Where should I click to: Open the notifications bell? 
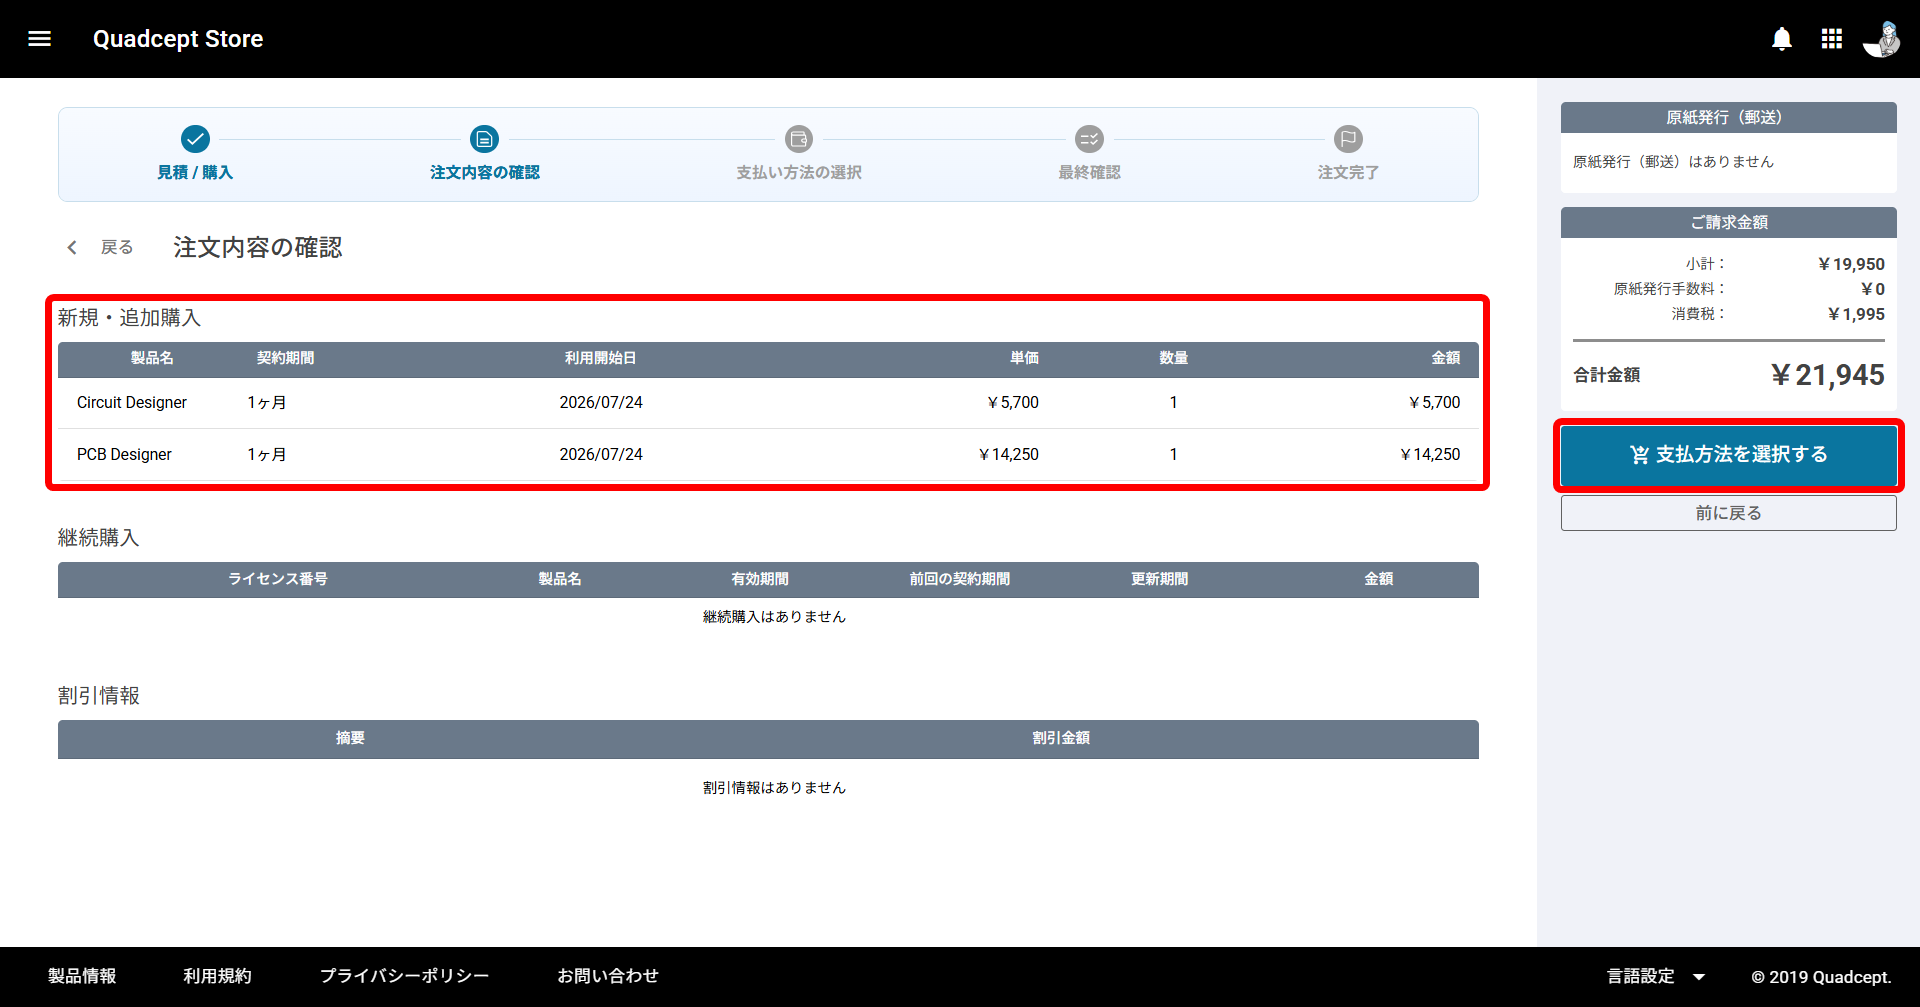tap(1782, 39)
